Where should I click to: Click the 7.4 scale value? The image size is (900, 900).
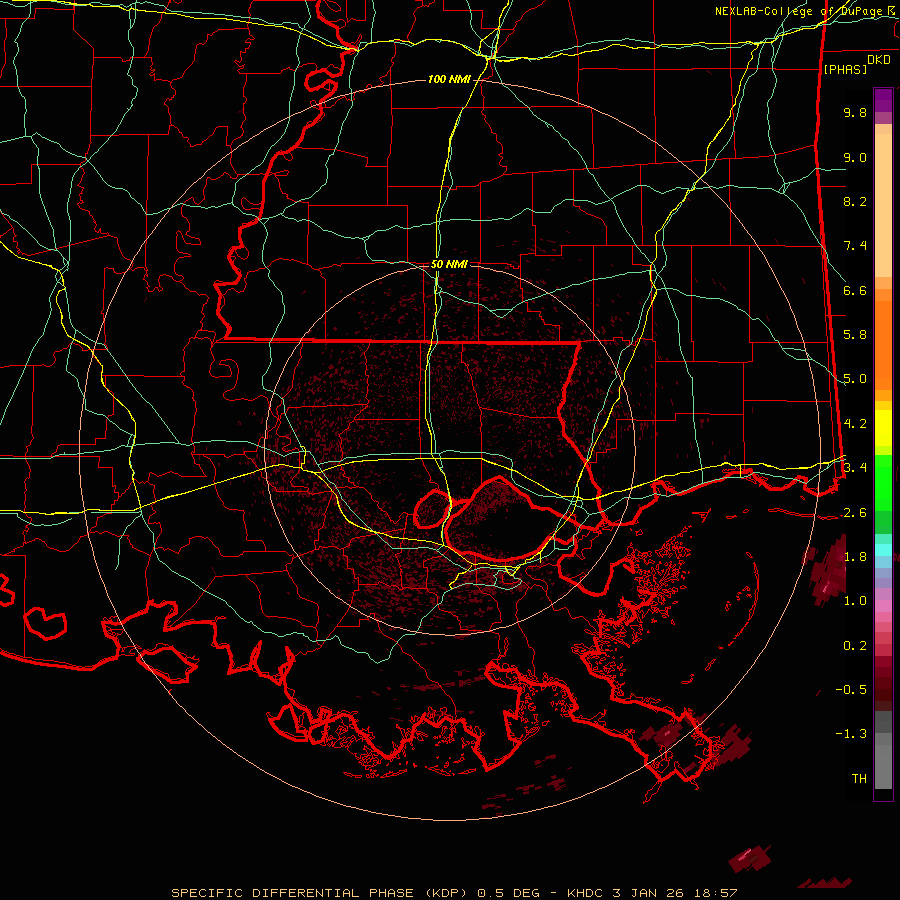855,246
